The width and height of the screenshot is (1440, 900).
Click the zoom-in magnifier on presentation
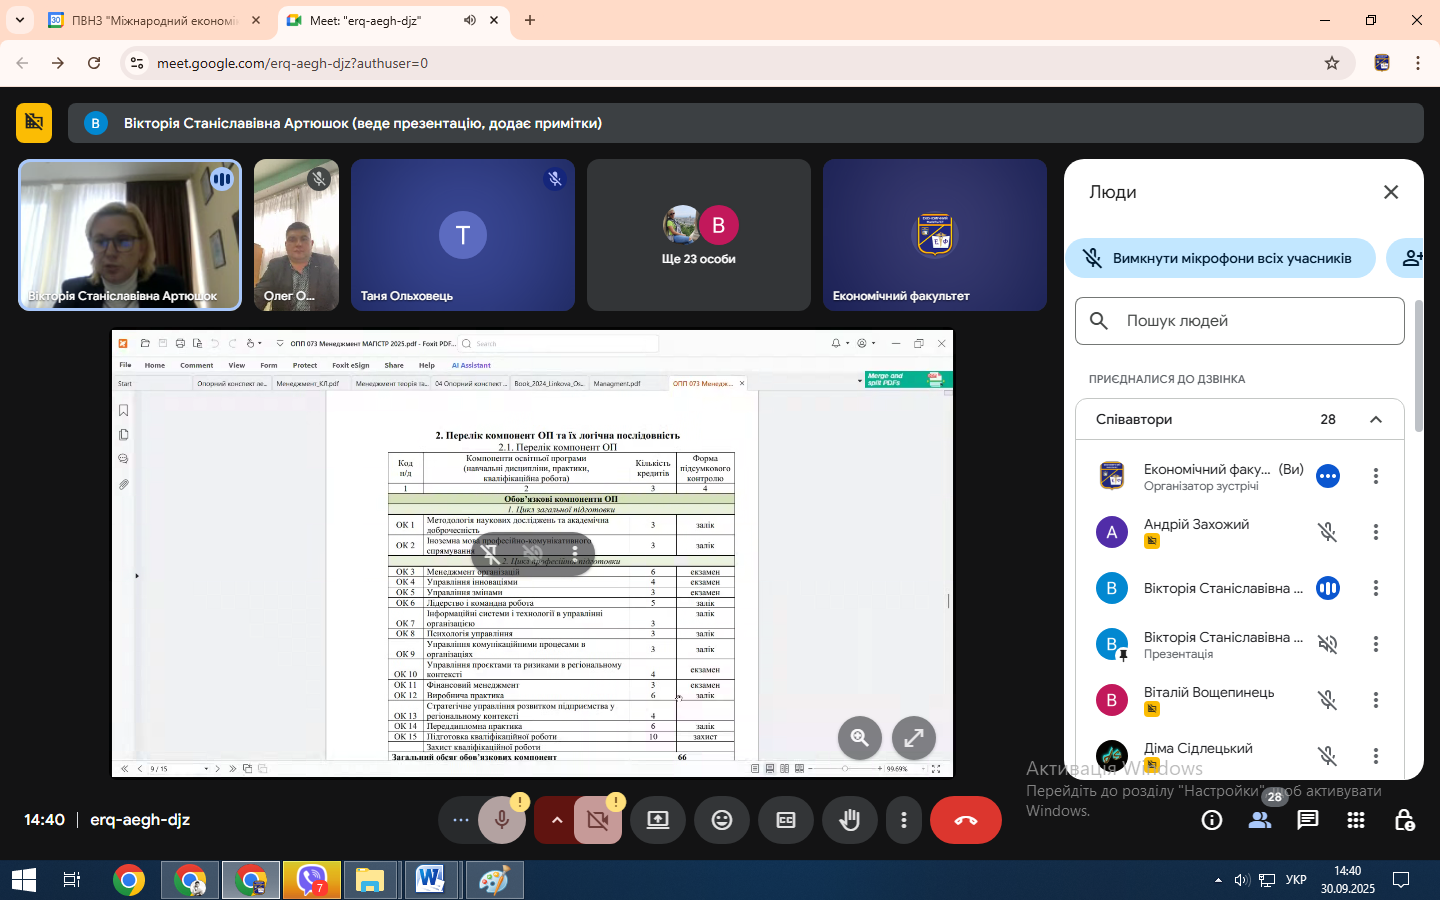859,738
